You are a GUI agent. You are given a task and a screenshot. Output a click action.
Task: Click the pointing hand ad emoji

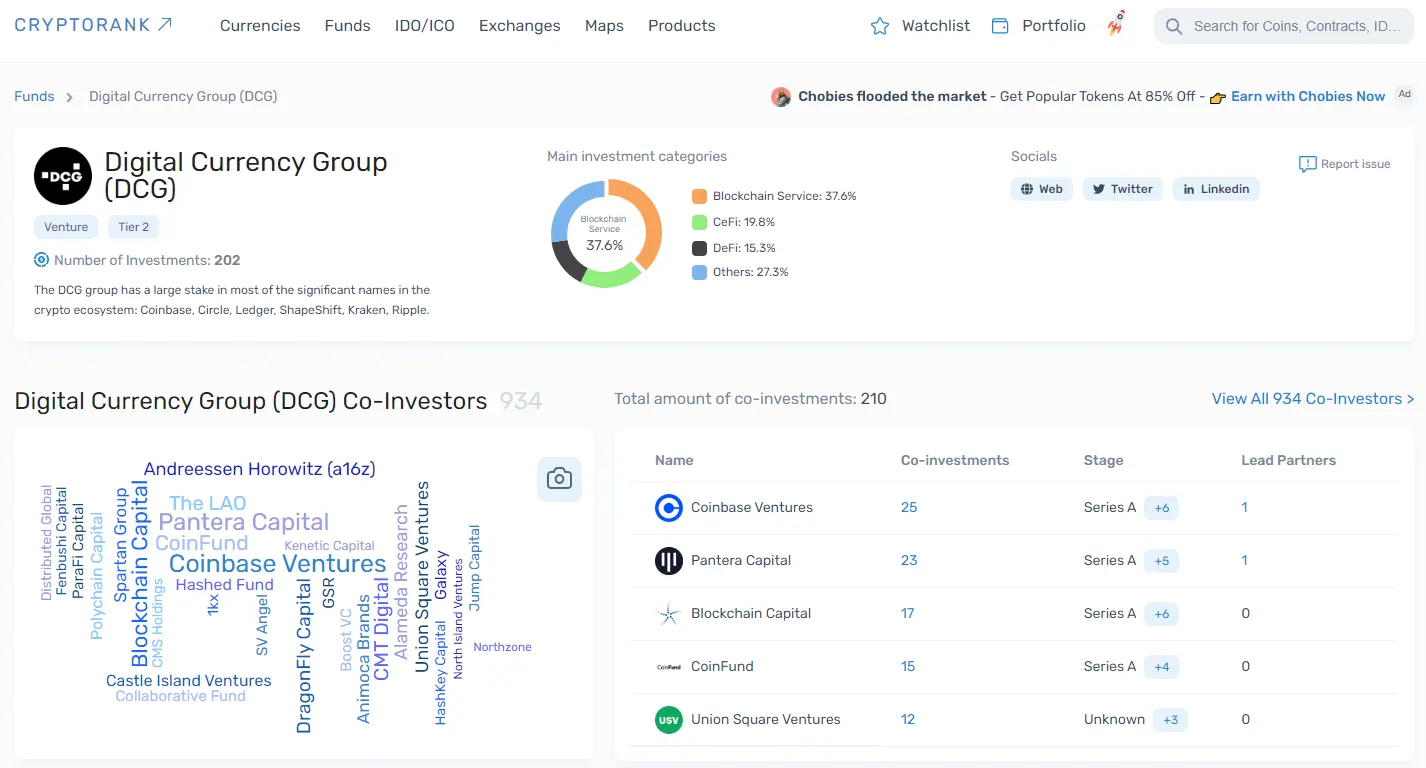point(1217,98)
